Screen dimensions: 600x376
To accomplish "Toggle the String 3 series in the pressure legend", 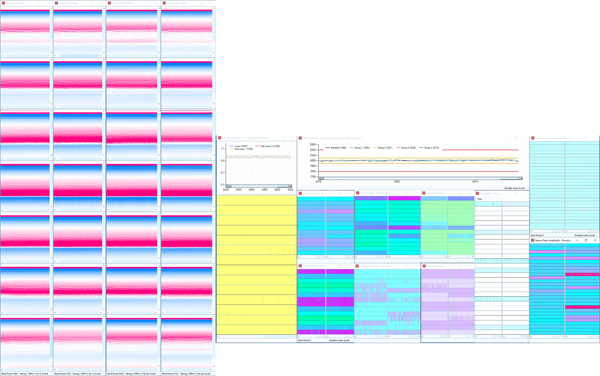I will (x=406, y=148).
